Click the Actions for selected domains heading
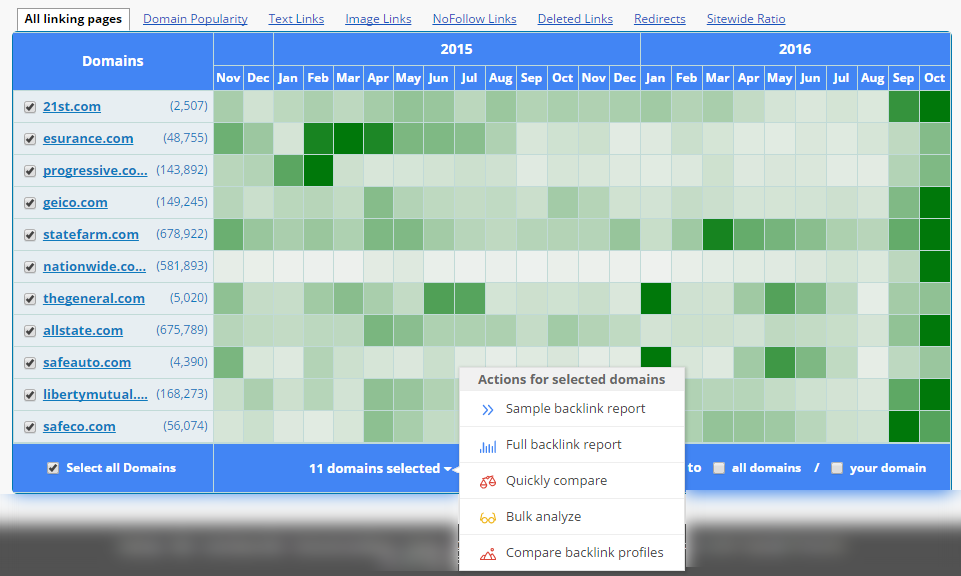Image resolution: width=961 pixels, height=576 pixels. point(571,379)
